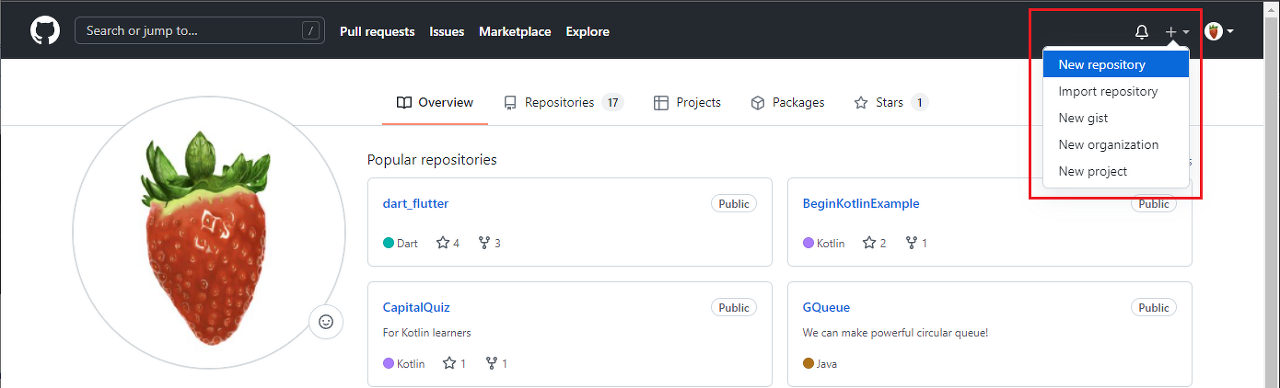Switch to the Stars tab
Screen dimensions: 1280x388
tap(891, 102)
